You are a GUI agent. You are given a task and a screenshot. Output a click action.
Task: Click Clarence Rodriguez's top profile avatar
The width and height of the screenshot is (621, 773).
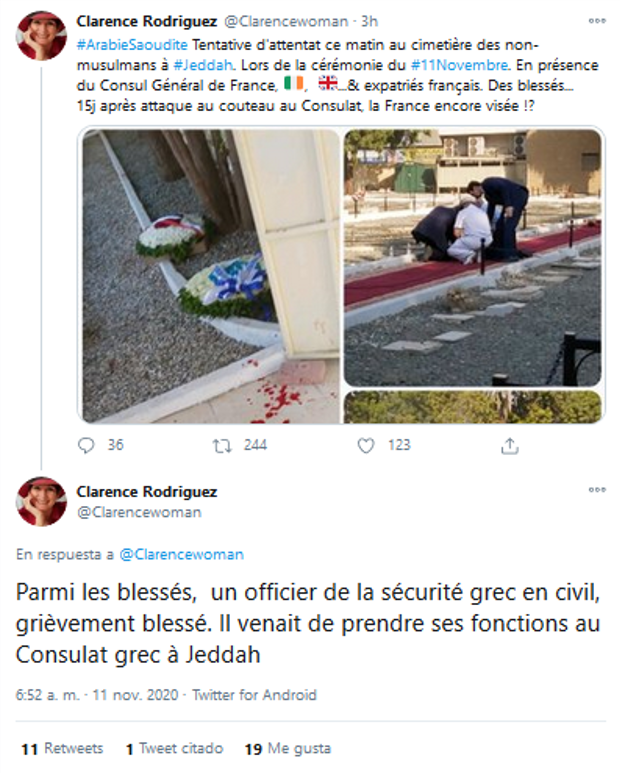[41, 35]
